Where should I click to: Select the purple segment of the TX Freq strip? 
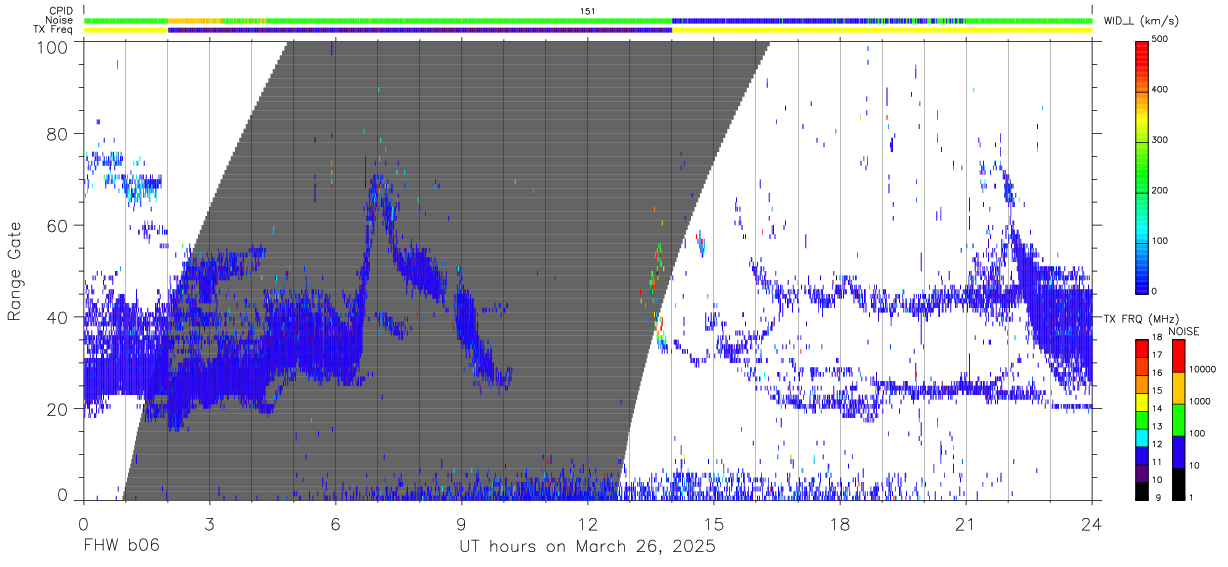[x=420, y=30]
